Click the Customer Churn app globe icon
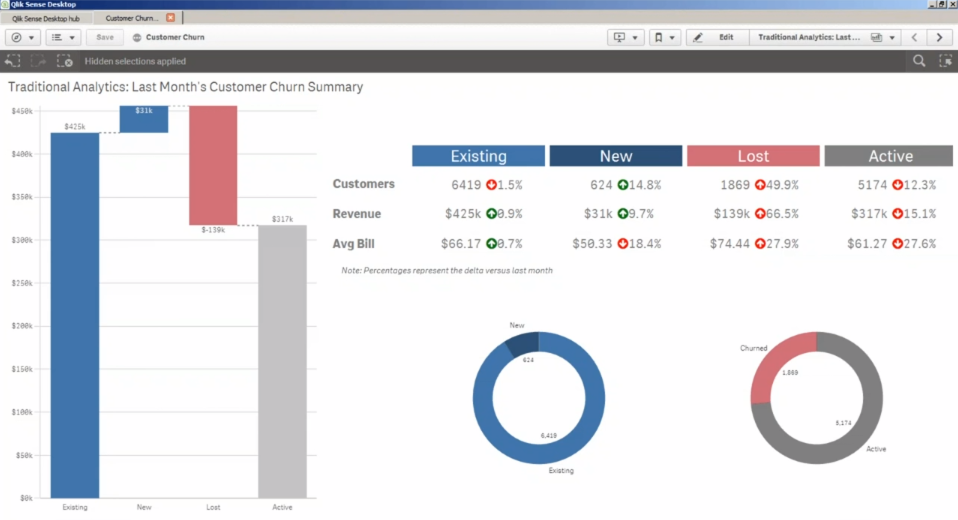Screen dimensions: 958x520 (x=136, y=37)
